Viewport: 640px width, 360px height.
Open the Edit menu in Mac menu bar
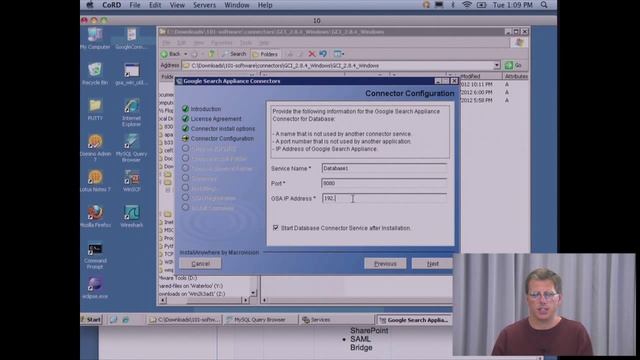click(x=155, y=5)
